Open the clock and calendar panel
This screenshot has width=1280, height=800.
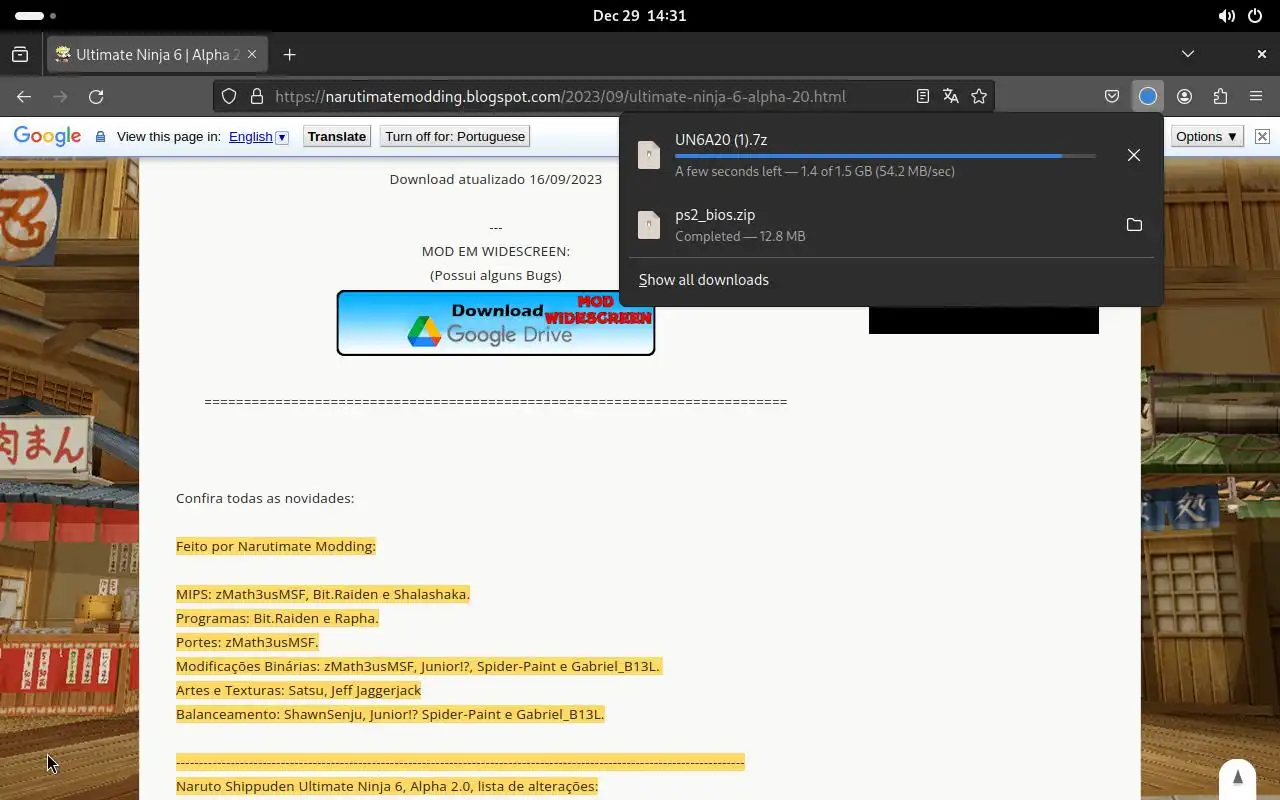[640, 16]
